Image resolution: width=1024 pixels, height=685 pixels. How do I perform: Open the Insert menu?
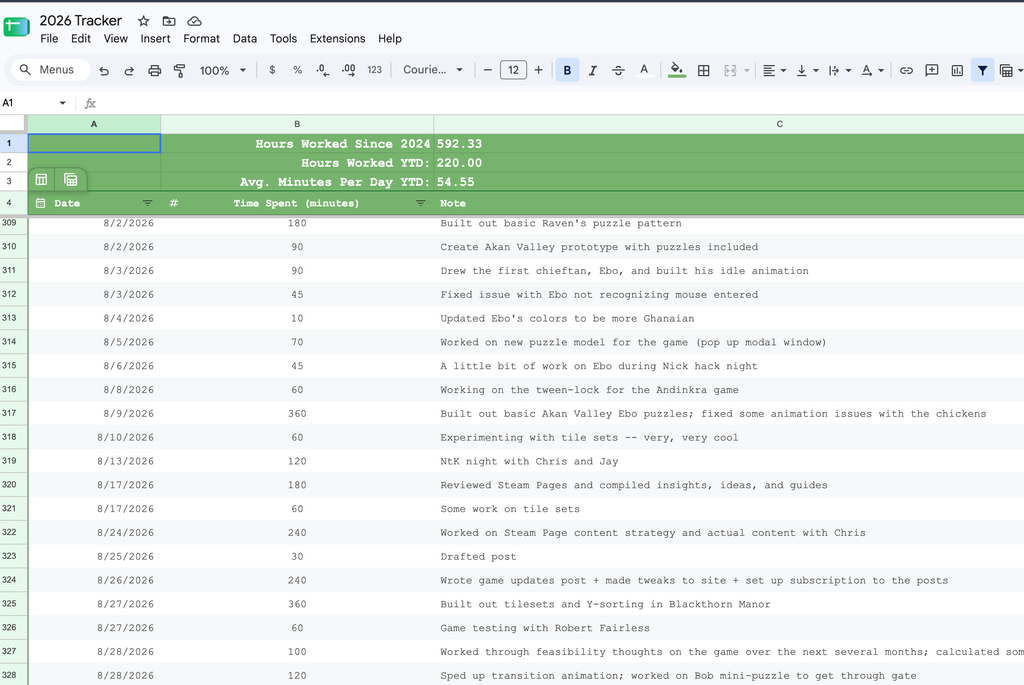click(155, 39)
